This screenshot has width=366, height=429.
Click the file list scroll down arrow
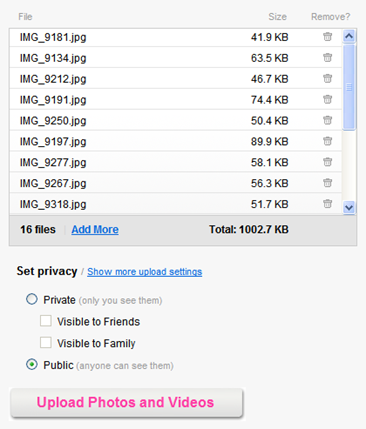point(349,207)
